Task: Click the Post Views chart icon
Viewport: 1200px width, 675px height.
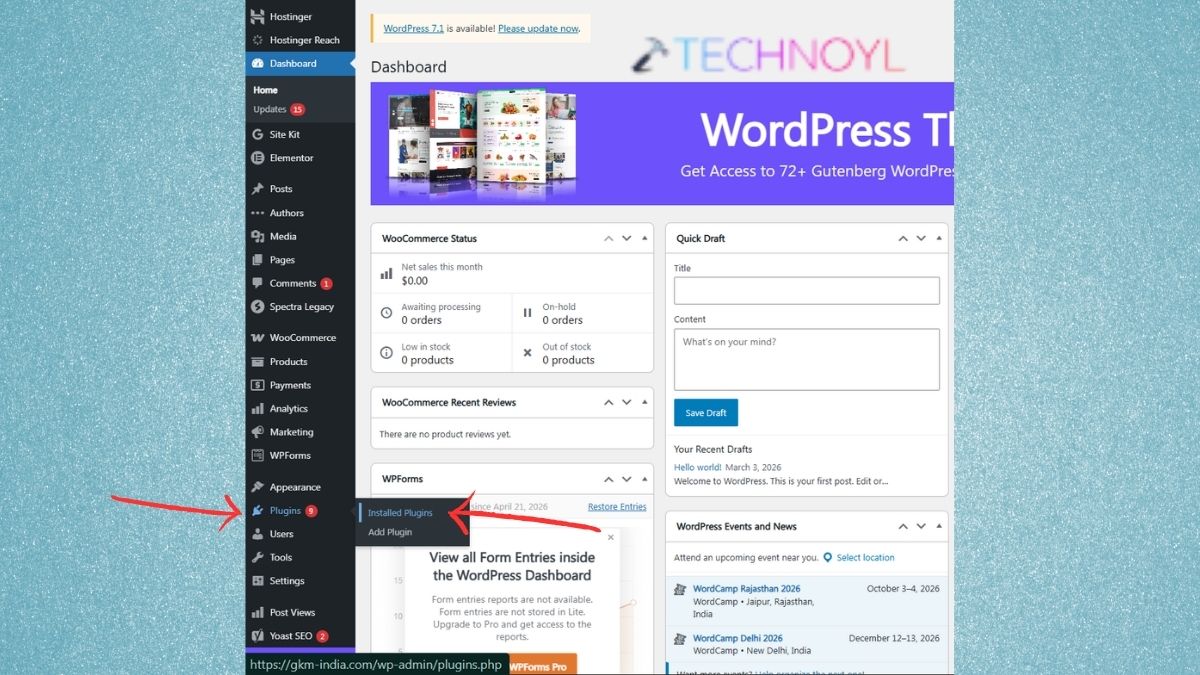Action: coord(258,612)
